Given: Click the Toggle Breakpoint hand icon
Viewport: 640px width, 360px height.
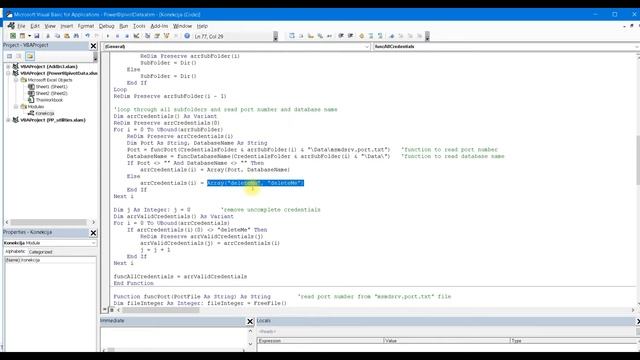Looking at the screenshot, I should (x=361, y=36).
